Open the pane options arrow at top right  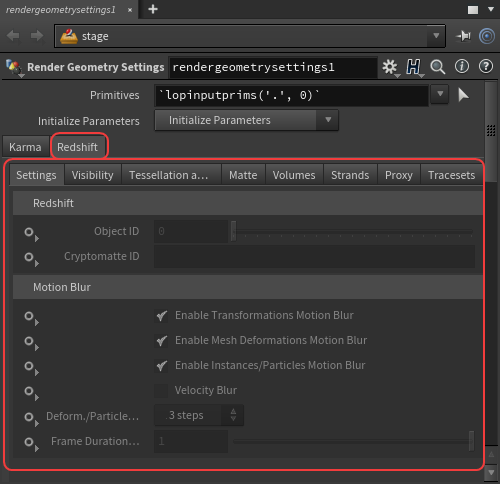(491, 9)
